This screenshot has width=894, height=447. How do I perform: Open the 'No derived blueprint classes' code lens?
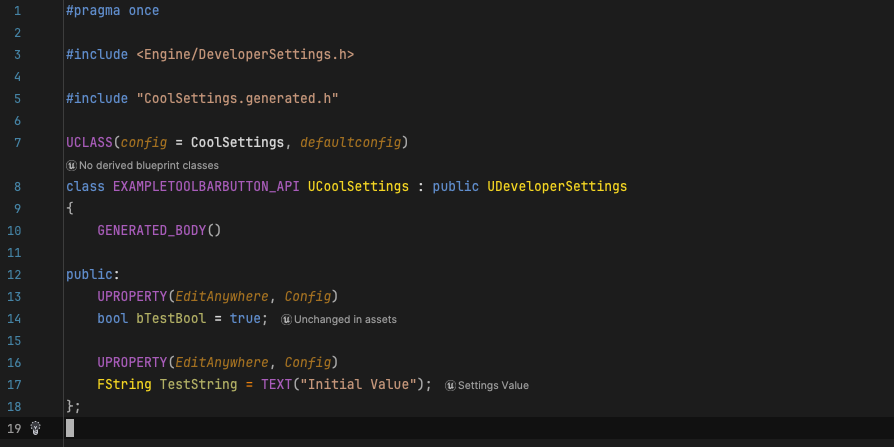click(x=143, y=165)
